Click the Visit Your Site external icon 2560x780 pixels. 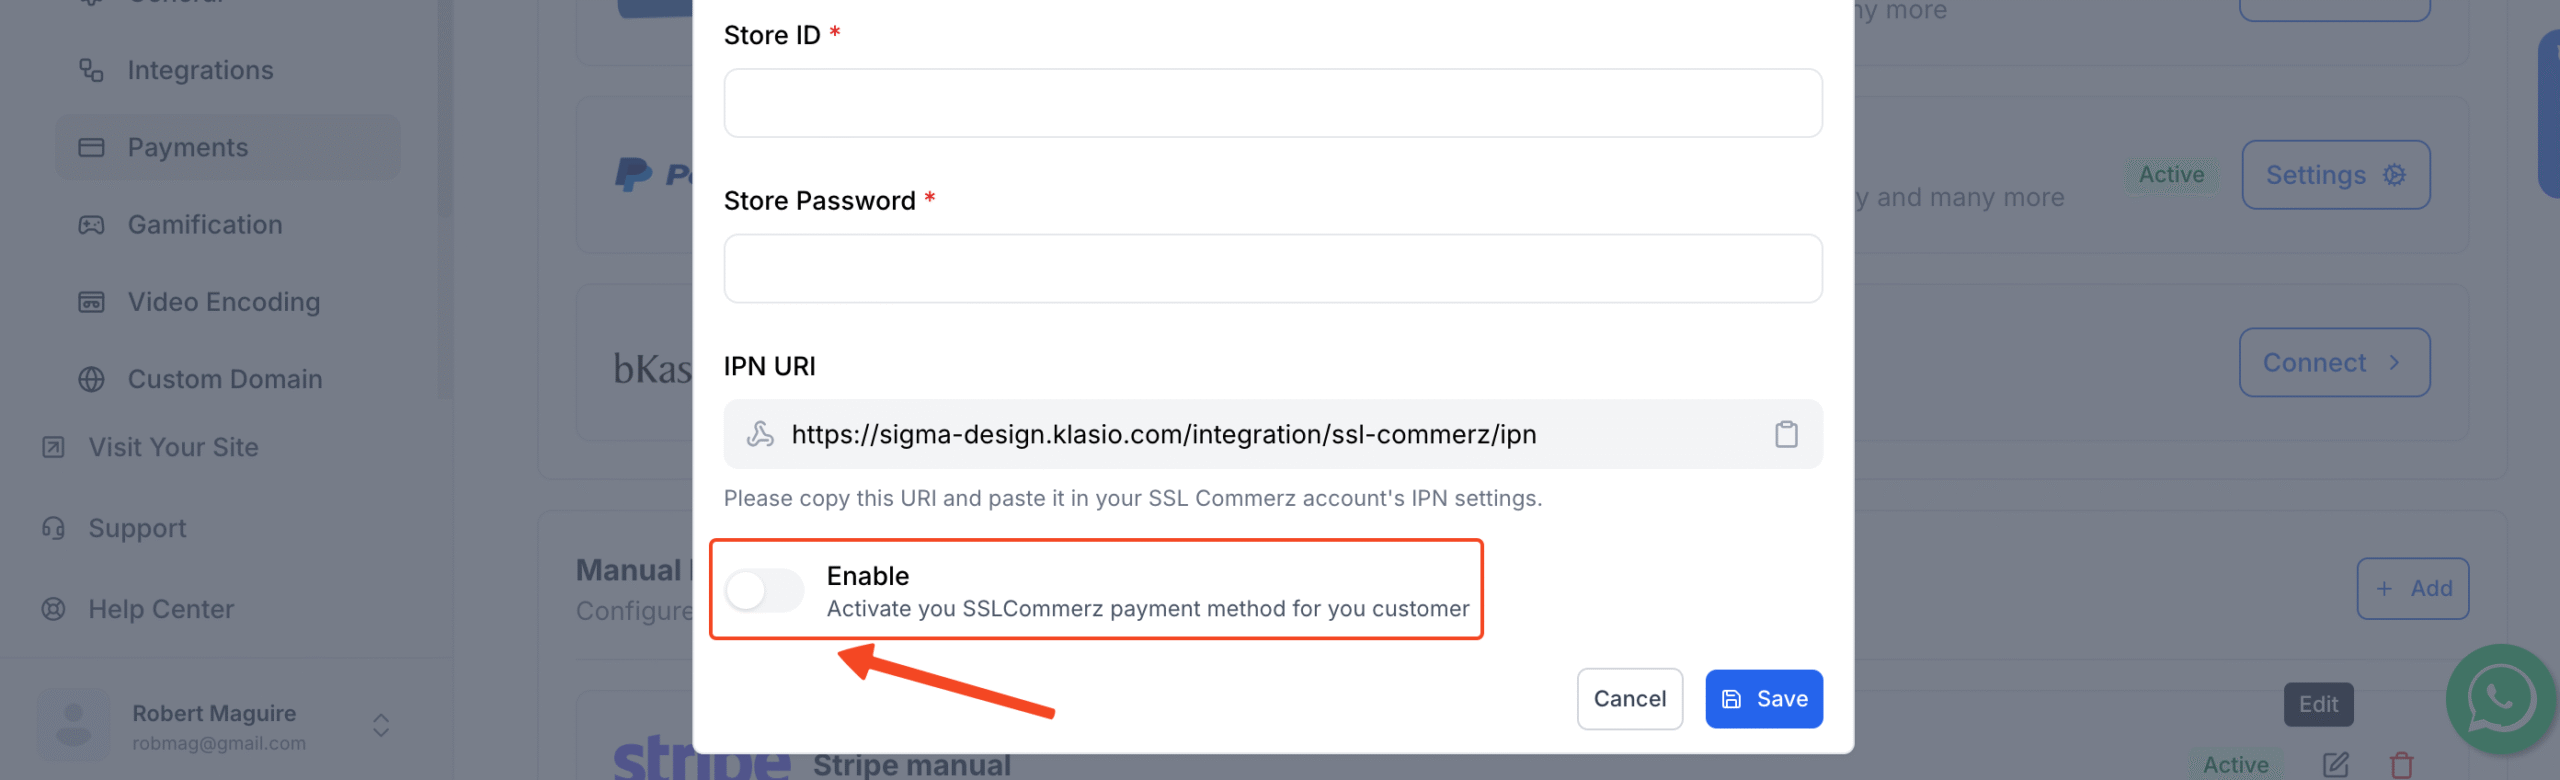[53, 447]
